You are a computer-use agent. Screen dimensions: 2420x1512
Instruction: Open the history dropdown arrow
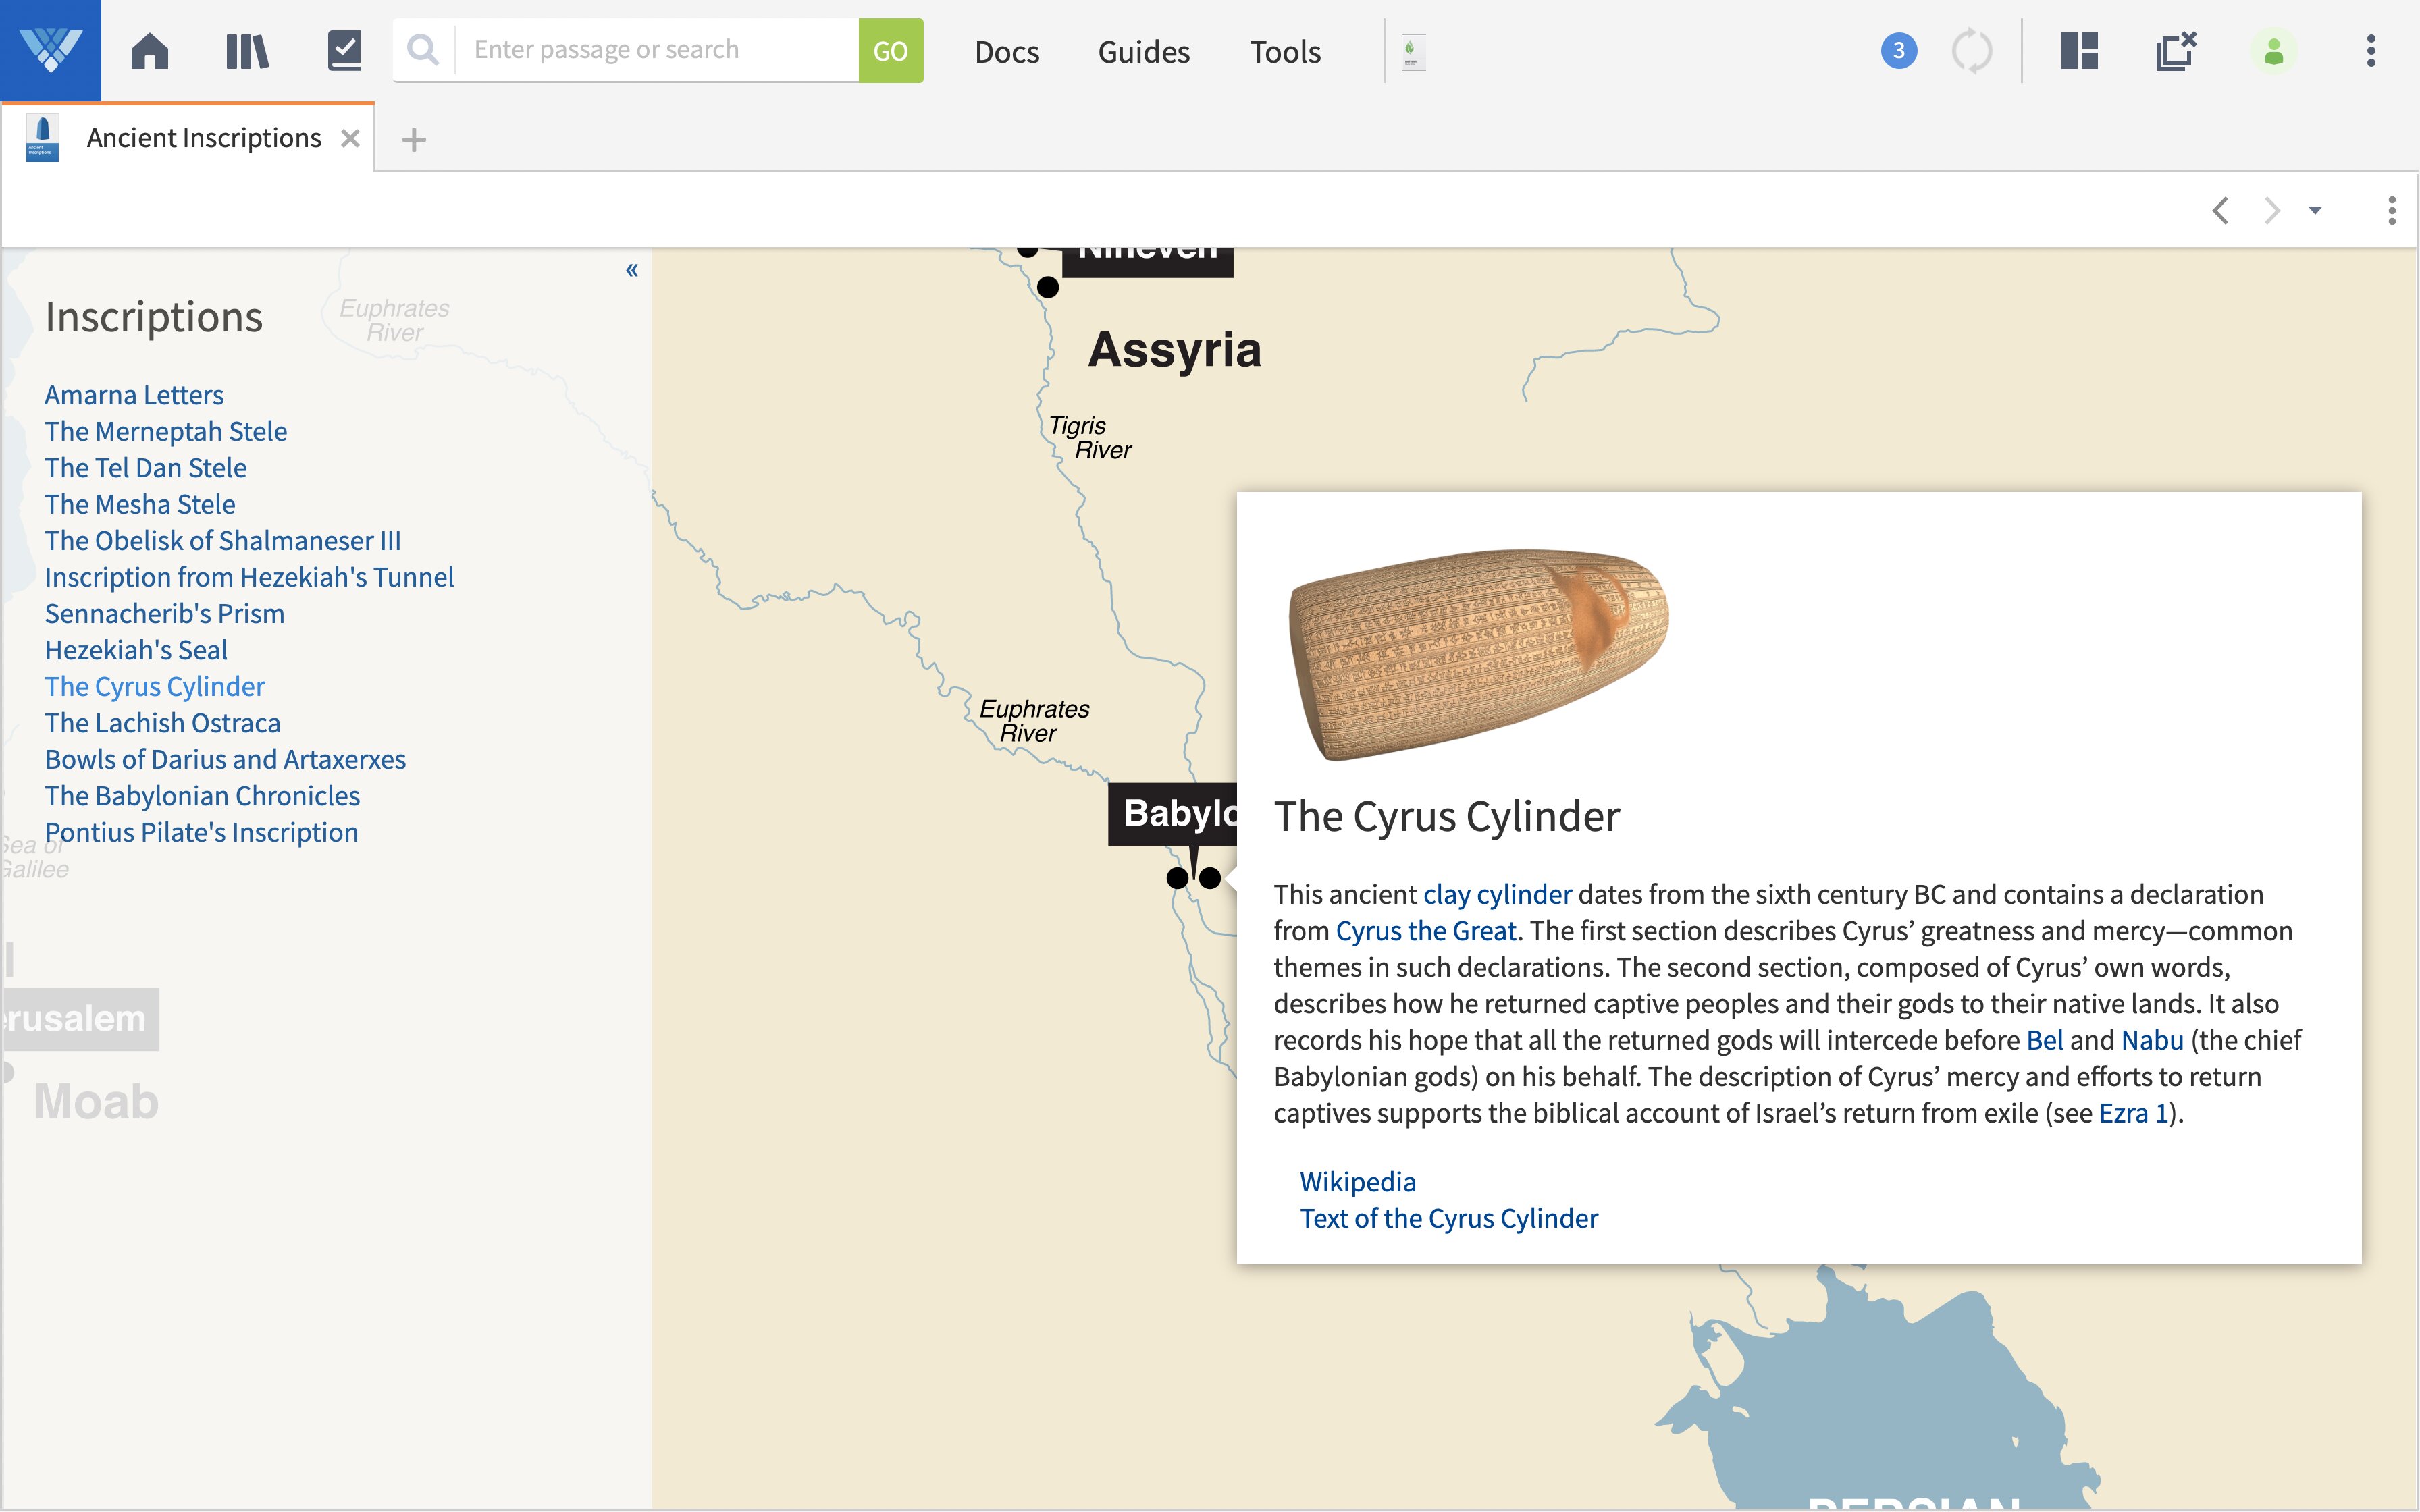pyautogui.click(x=2315, y=210)
